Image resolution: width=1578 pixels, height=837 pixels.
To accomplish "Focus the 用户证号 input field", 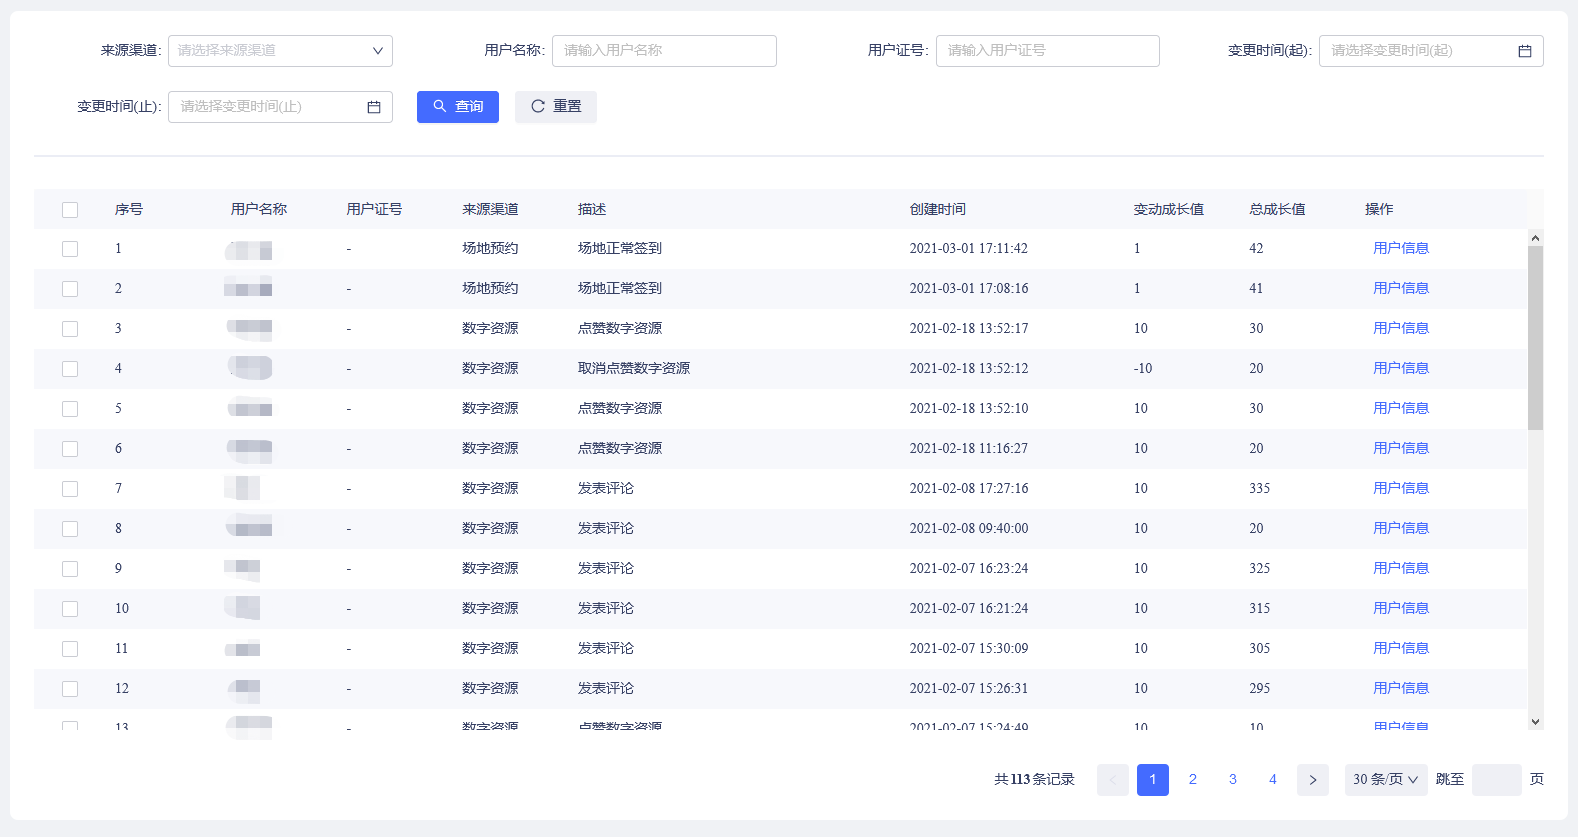I will coord(1048,51).
